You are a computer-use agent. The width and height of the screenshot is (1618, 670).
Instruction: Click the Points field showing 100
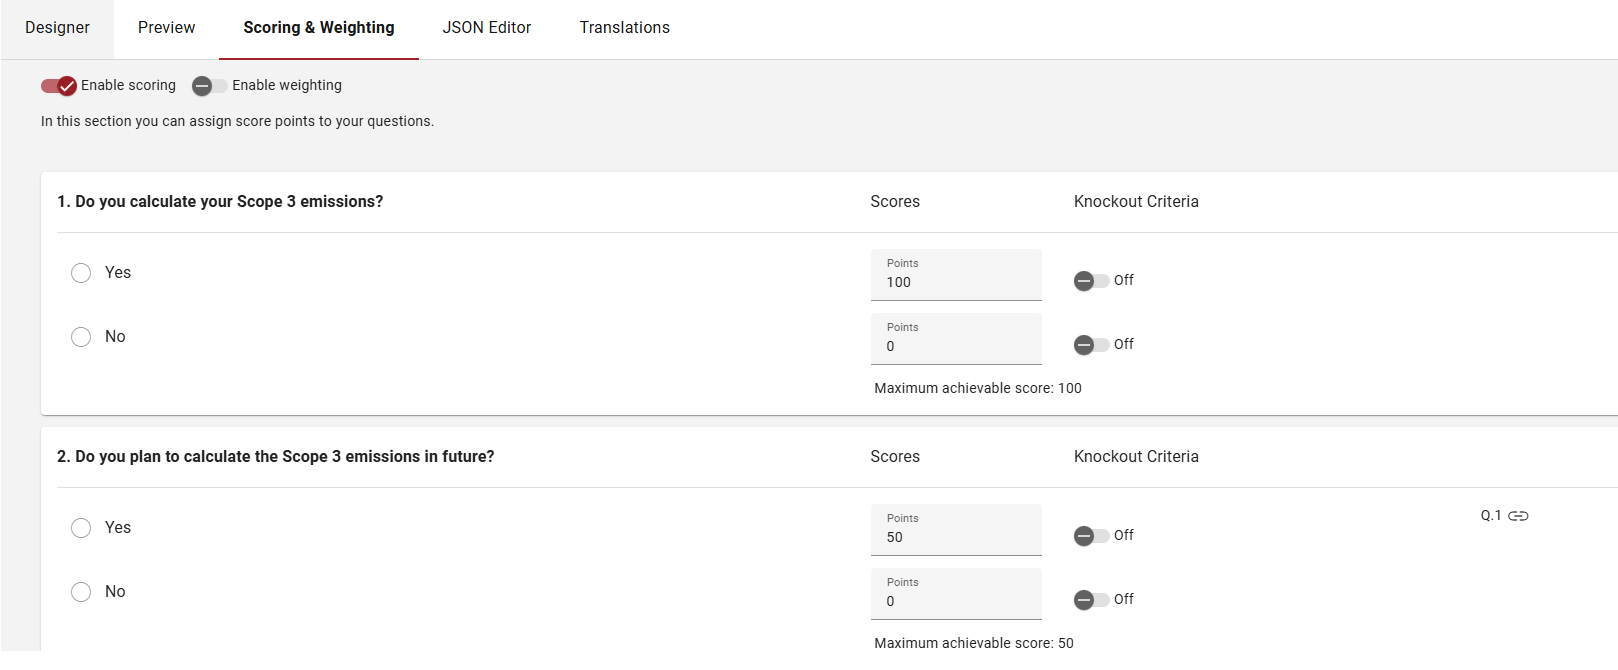tap(955, 282)
